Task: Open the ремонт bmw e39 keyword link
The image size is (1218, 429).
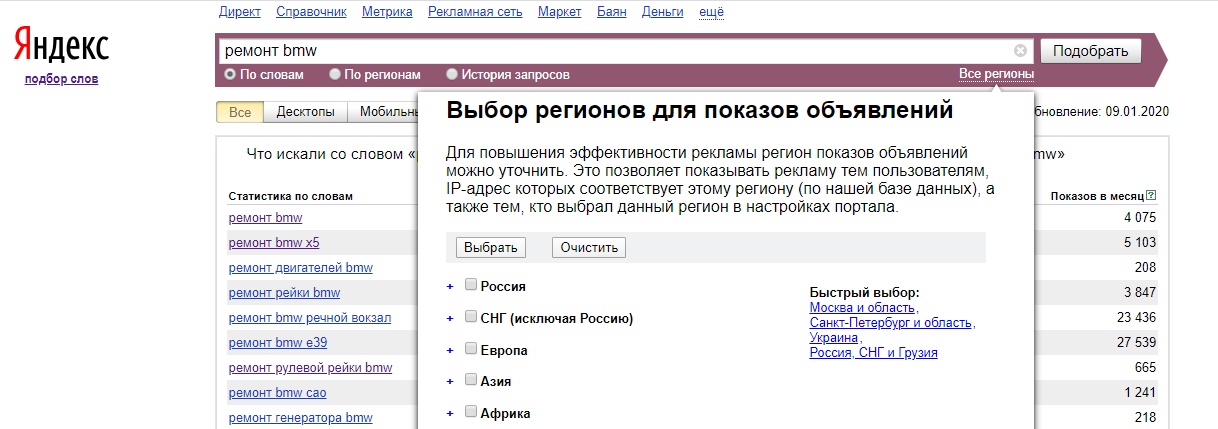Action: 278,342
